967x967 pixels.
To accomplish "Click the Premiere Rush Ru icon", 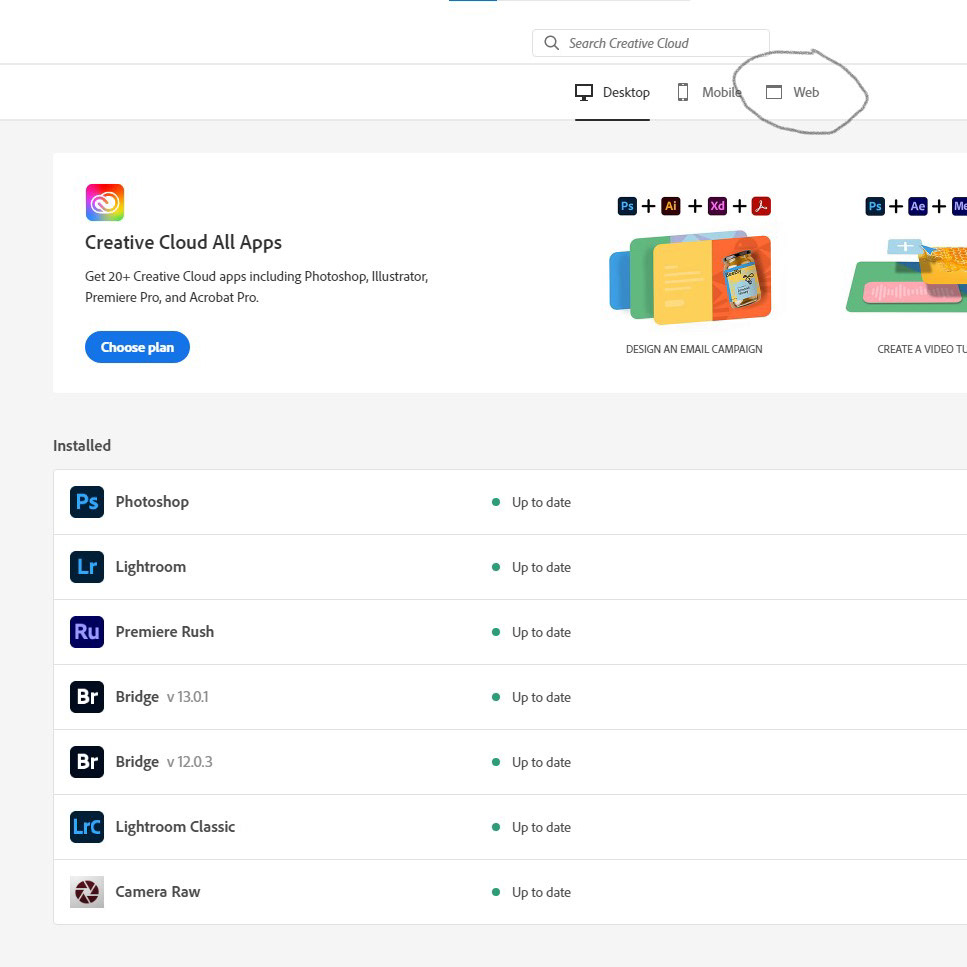I will (x=87, y=632).
